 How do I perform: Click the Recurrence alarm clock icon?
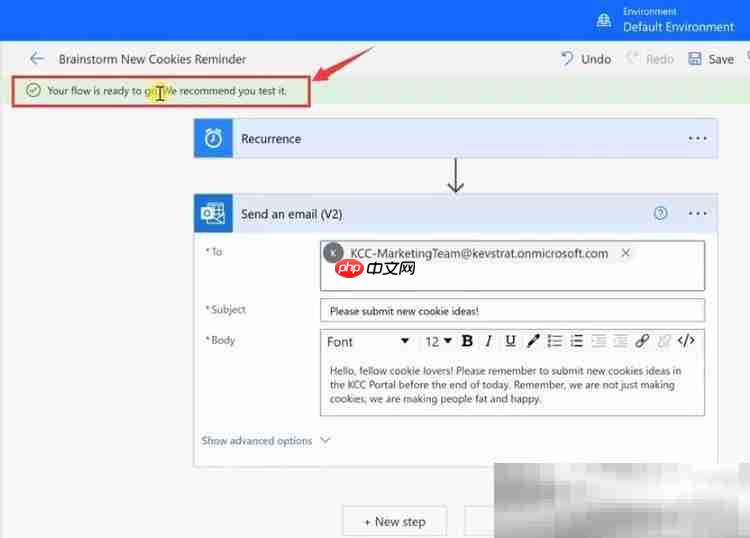click(213, 138)
